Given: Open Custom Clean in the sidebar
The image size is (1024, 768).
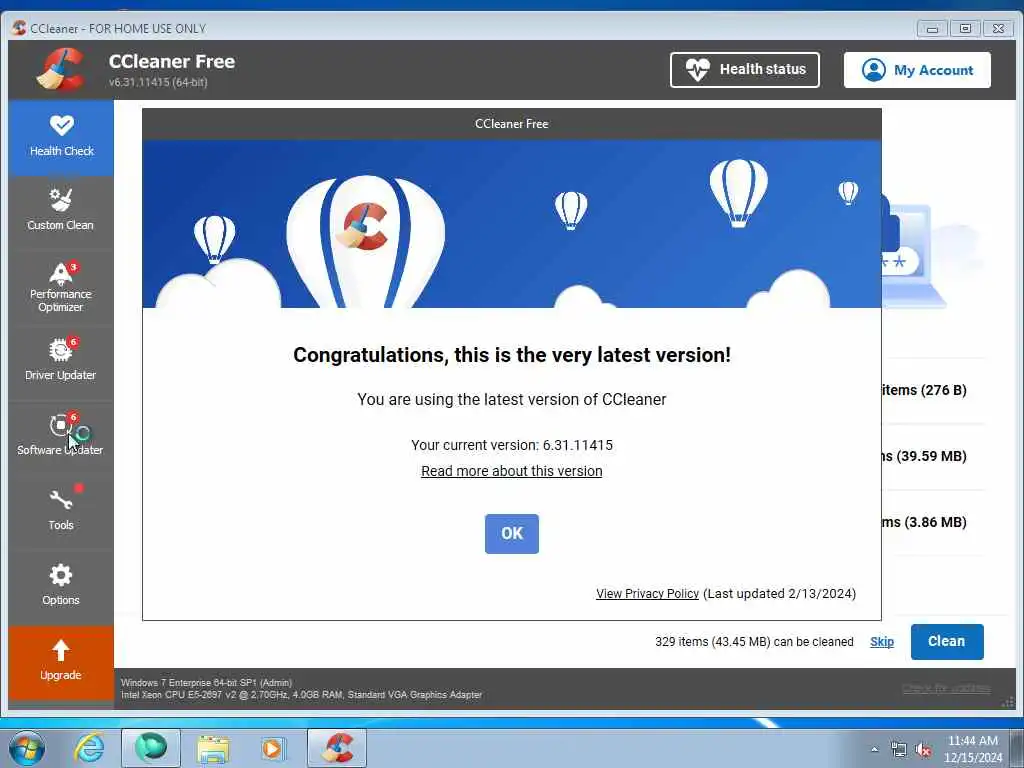Looking at the screenshot, I should [61, 211].
